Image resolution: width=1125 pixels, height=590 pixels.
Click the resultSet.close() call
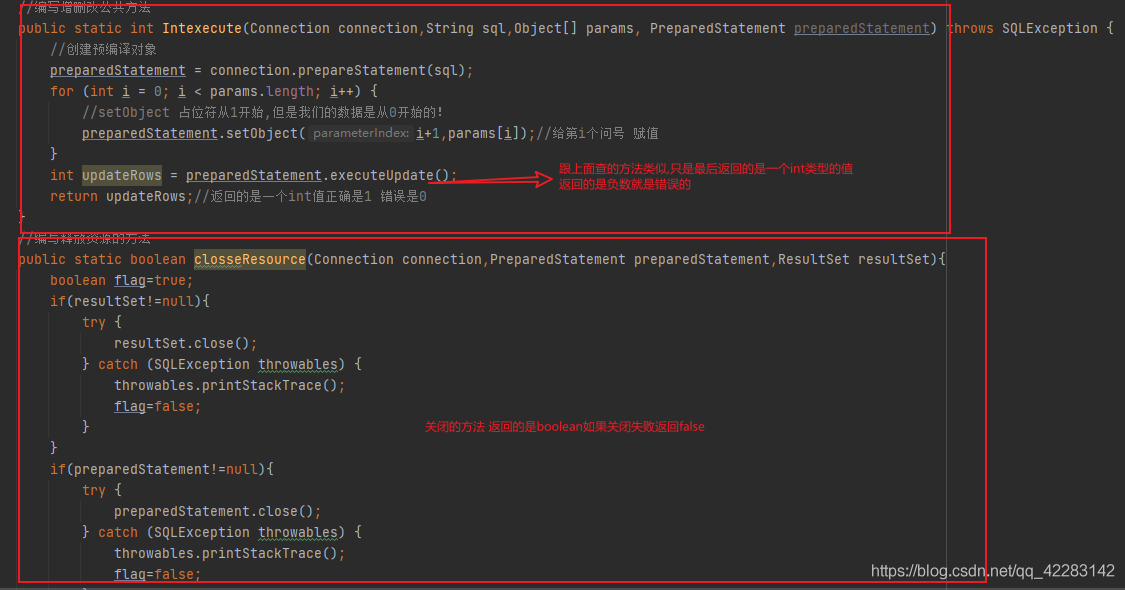tap(185, 344)
